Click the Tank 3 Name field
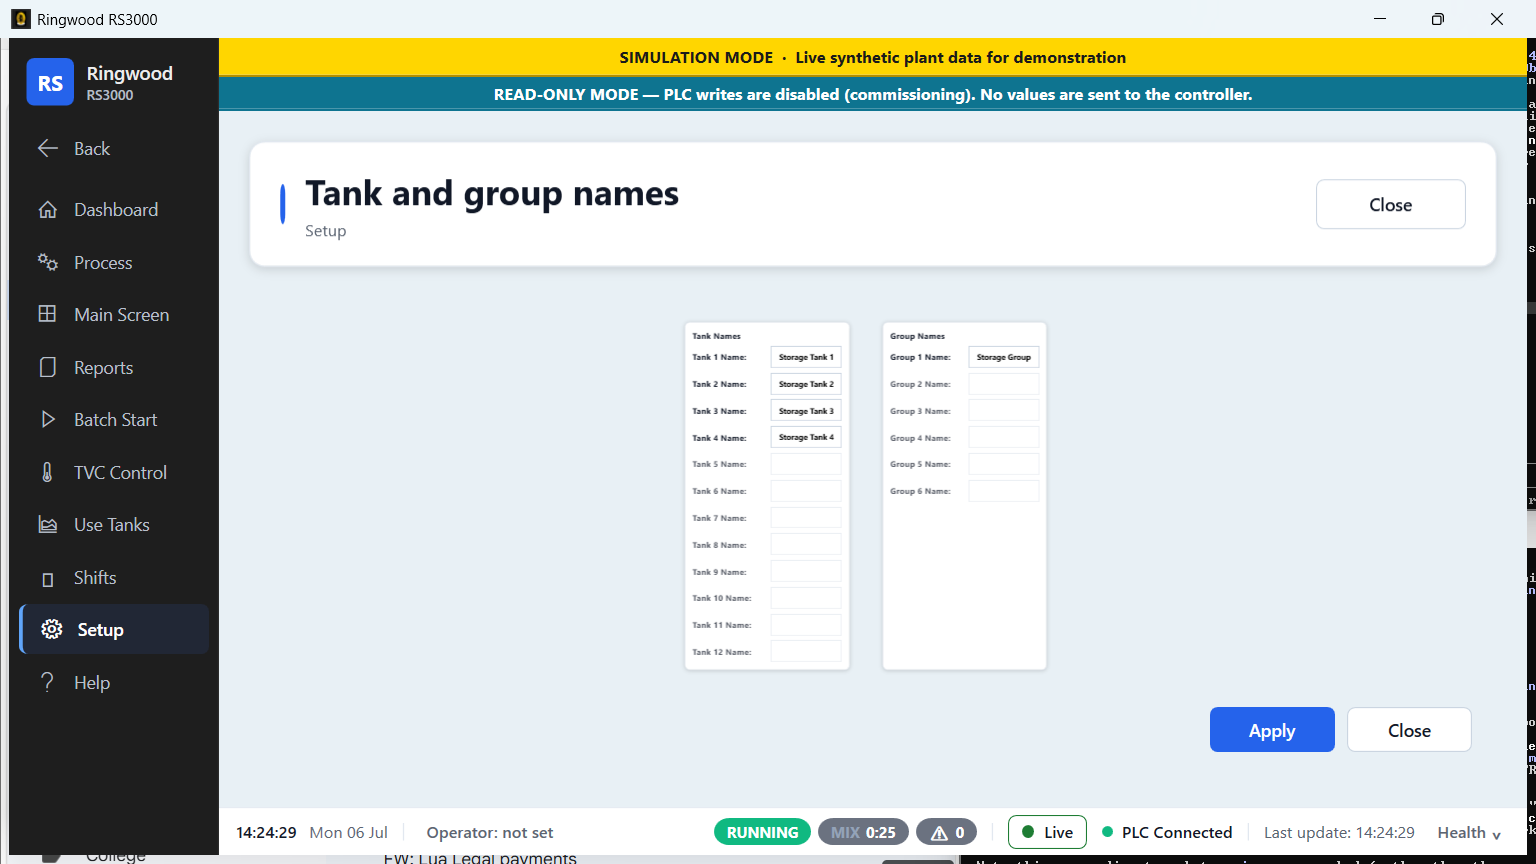This screenshot has height=864, width=1536. pyautogui.click(x=806, y=411)
